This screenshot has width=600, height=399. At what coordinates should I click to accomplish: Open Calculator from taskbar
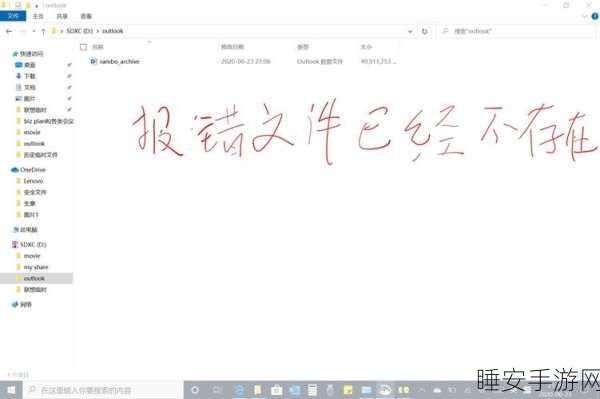click(x=312, y=390)
